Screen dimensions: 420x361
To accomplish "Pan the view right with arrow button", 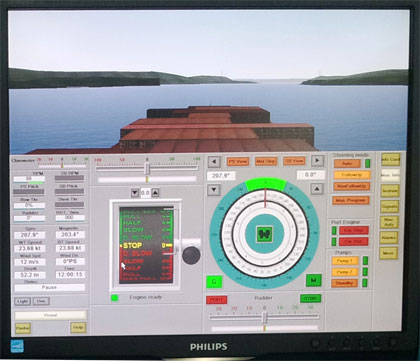I will [317, 161].
